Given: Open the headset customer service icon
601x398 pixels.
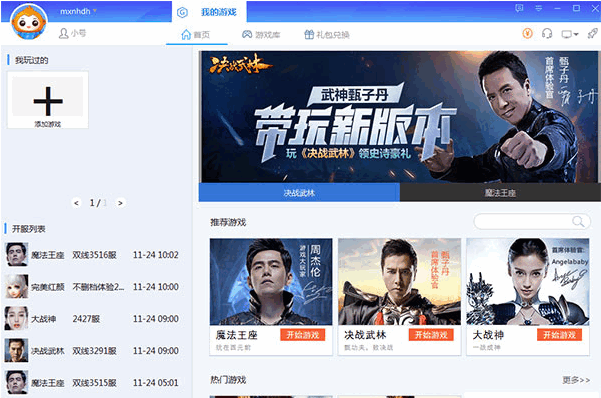Looking at the screenshot, I should 547,34.
